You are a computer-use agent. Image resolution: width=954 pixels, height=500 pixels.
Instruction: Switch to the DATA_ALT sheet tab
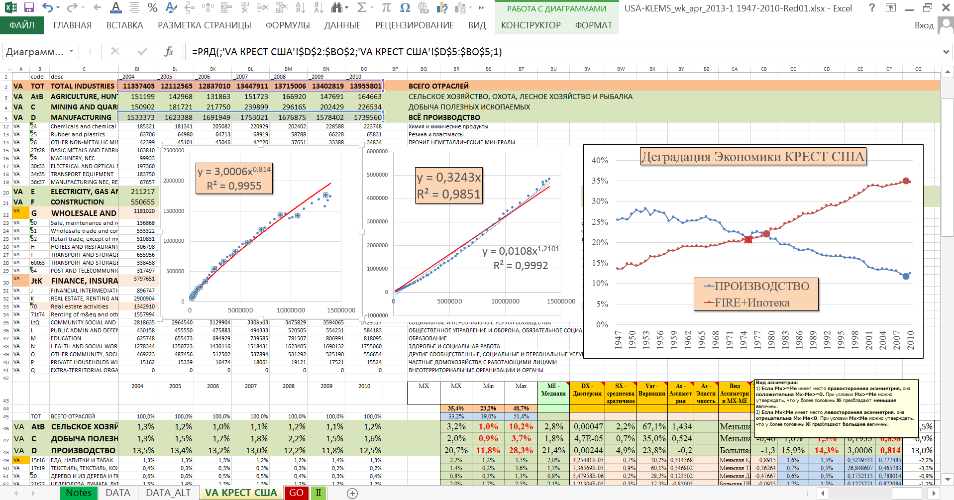[169, 493]
